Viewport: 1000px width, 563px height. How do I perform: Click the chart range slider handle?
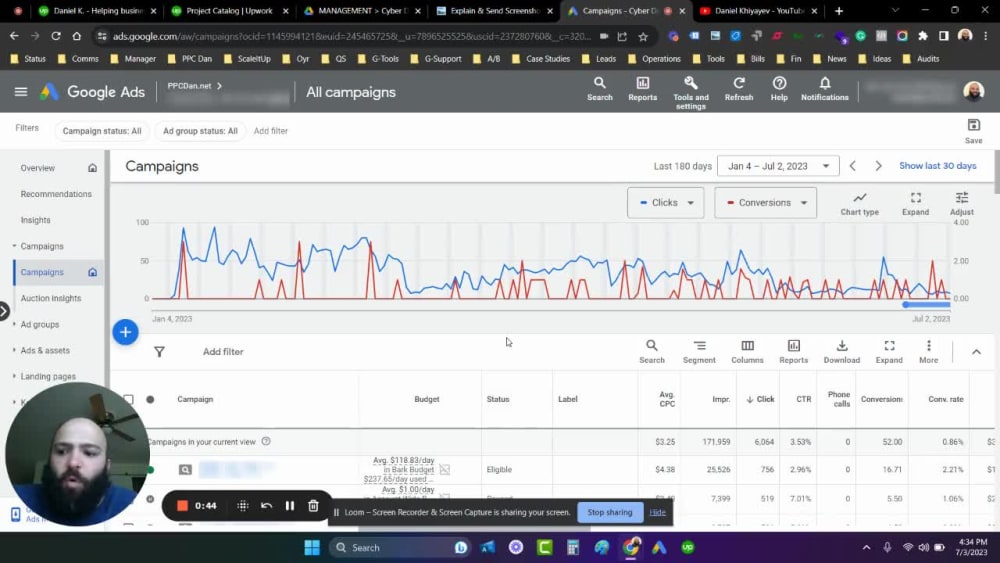[x=906, y=305]
